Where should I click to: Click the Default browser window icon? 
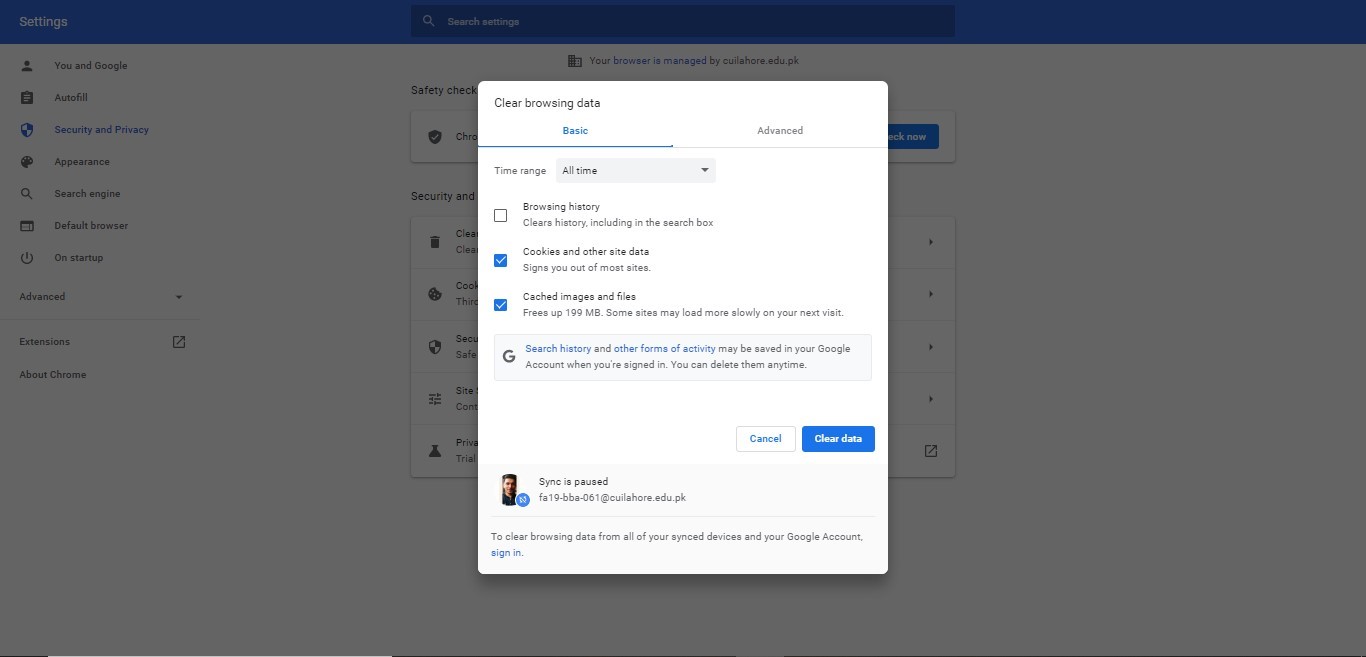27,226
